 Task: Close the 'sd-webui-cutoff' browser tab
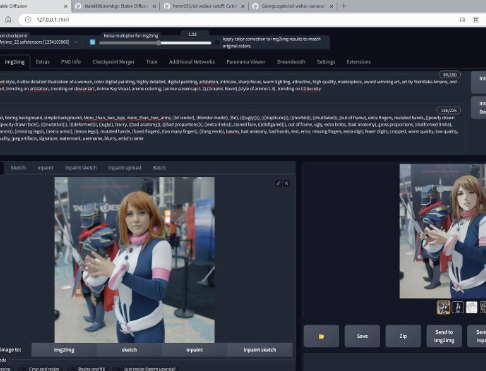coord(243,6)
